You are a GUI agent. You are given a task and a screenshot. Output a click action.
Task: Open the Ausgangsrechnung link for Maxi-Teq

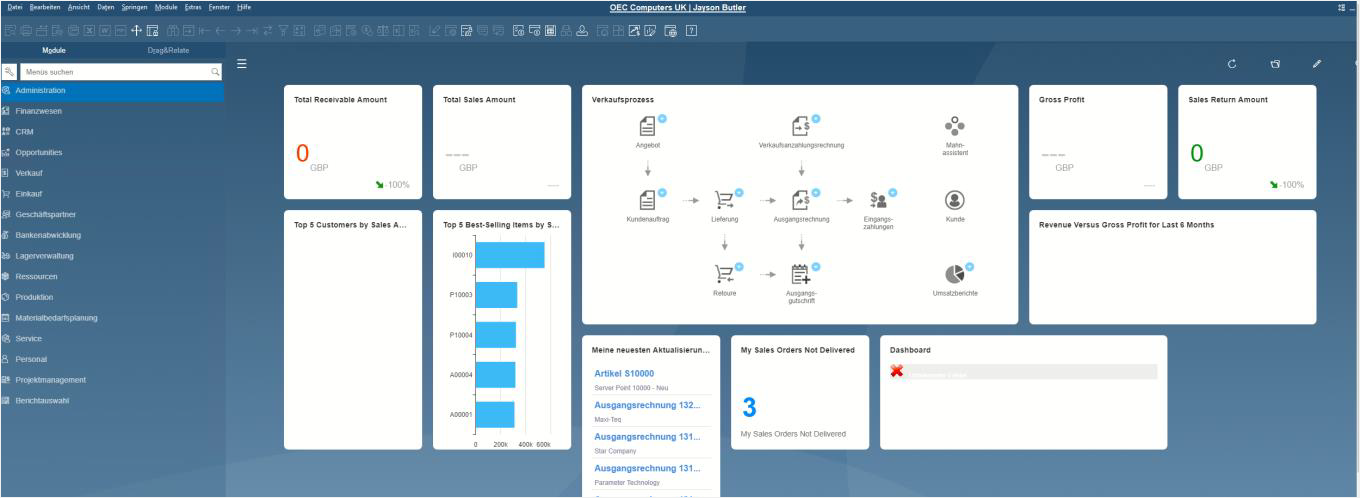point(647,405)
